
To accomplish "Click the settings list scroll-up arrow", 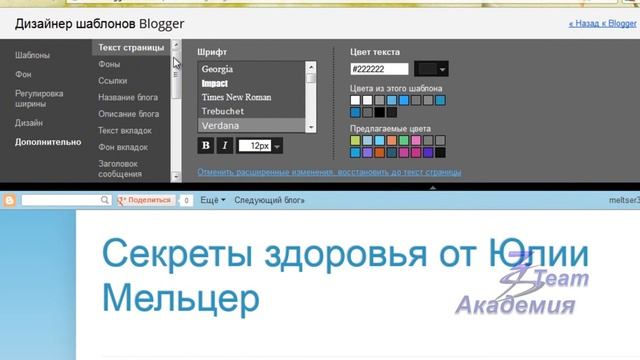I will coord(176,45).
